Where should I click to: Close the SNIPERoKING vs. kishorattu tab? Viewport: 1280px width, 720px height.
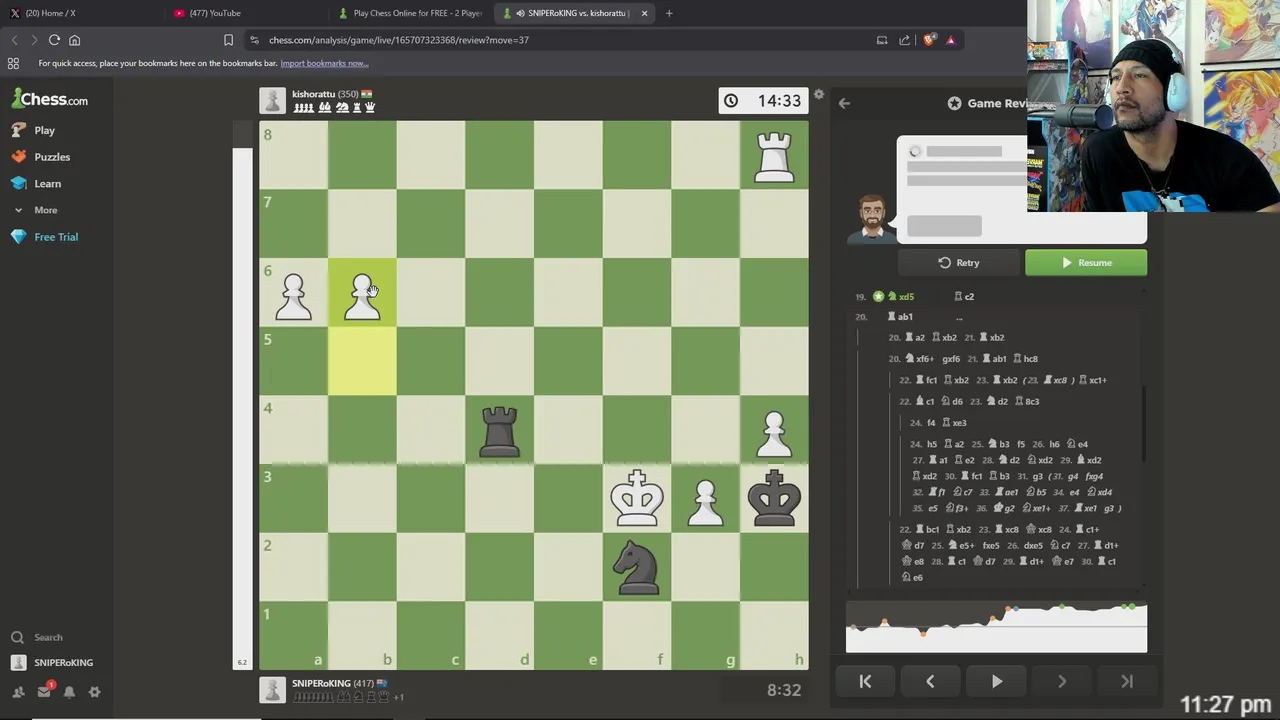[x=644, y=13]
